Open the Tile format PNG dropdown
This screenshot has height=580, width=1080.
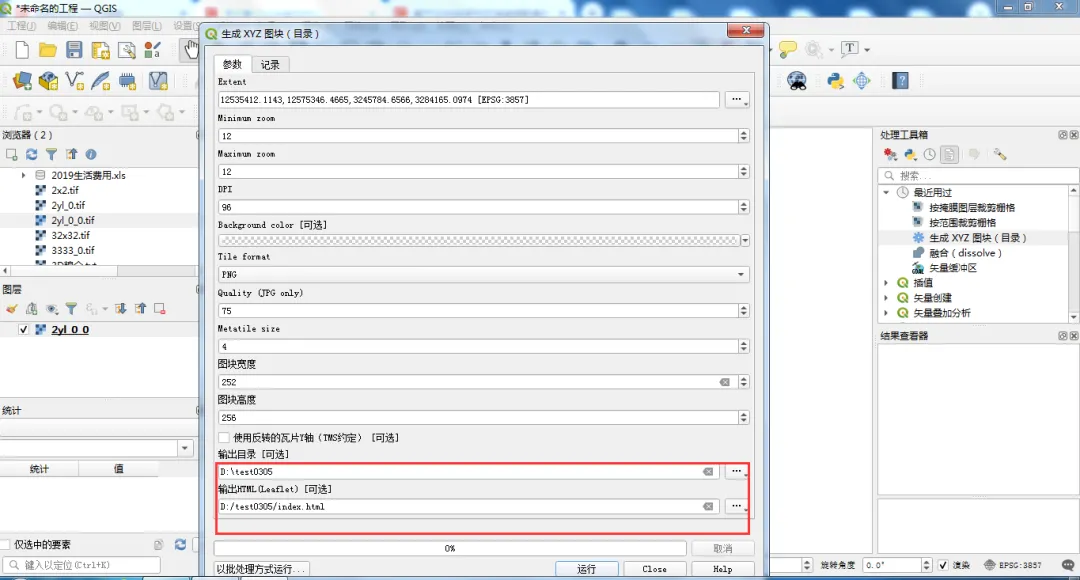tap(483, 274)
